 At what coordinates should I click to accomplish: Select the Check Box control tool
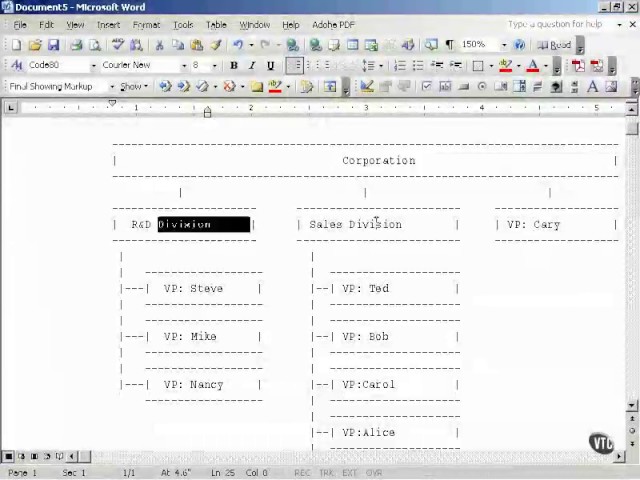click(427, 87)
